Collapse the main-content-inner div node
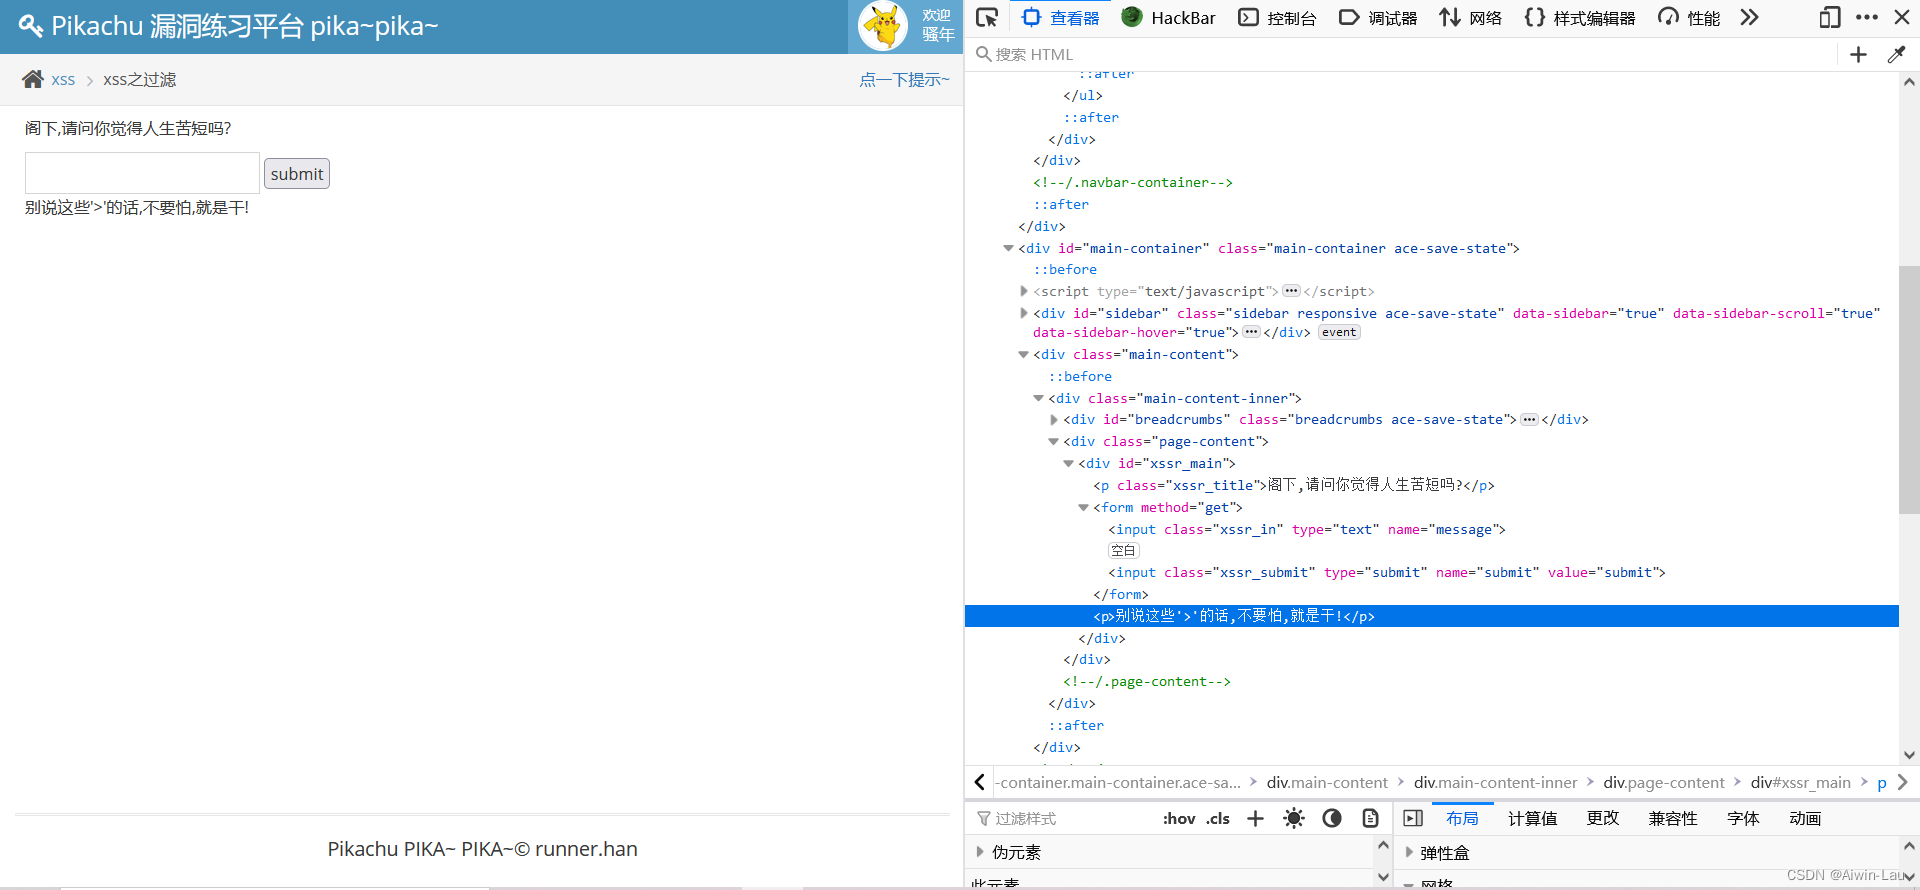Image resolution: width=1920 pixels, height=890 pixels. [x=1038, y=398]
